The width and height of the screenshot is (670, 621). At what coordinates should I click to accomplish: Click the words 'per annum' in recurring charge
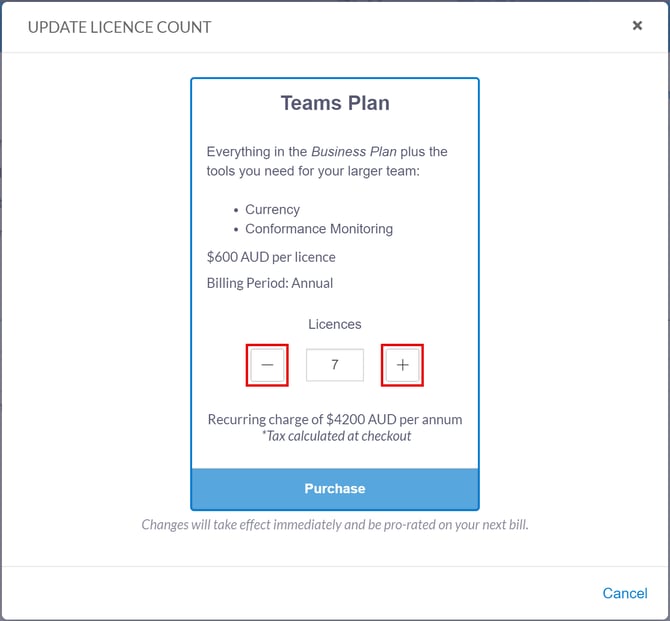tap(432, 419)
